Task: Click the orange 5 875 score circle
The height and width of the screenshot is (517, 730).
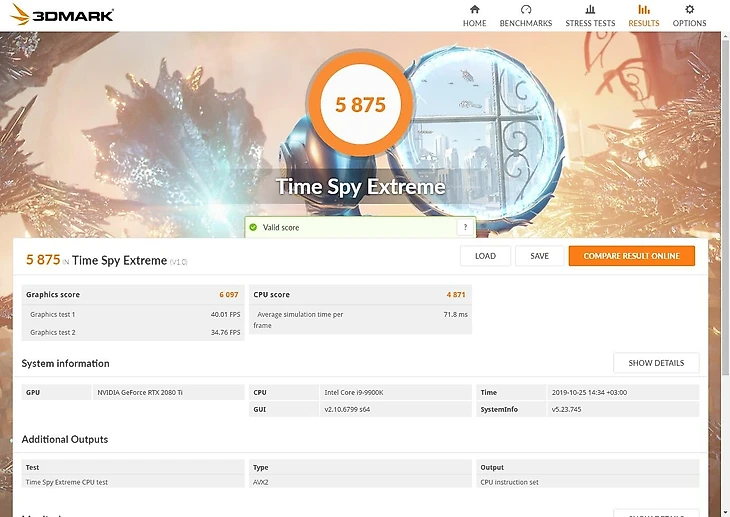Action: point(360,105)
